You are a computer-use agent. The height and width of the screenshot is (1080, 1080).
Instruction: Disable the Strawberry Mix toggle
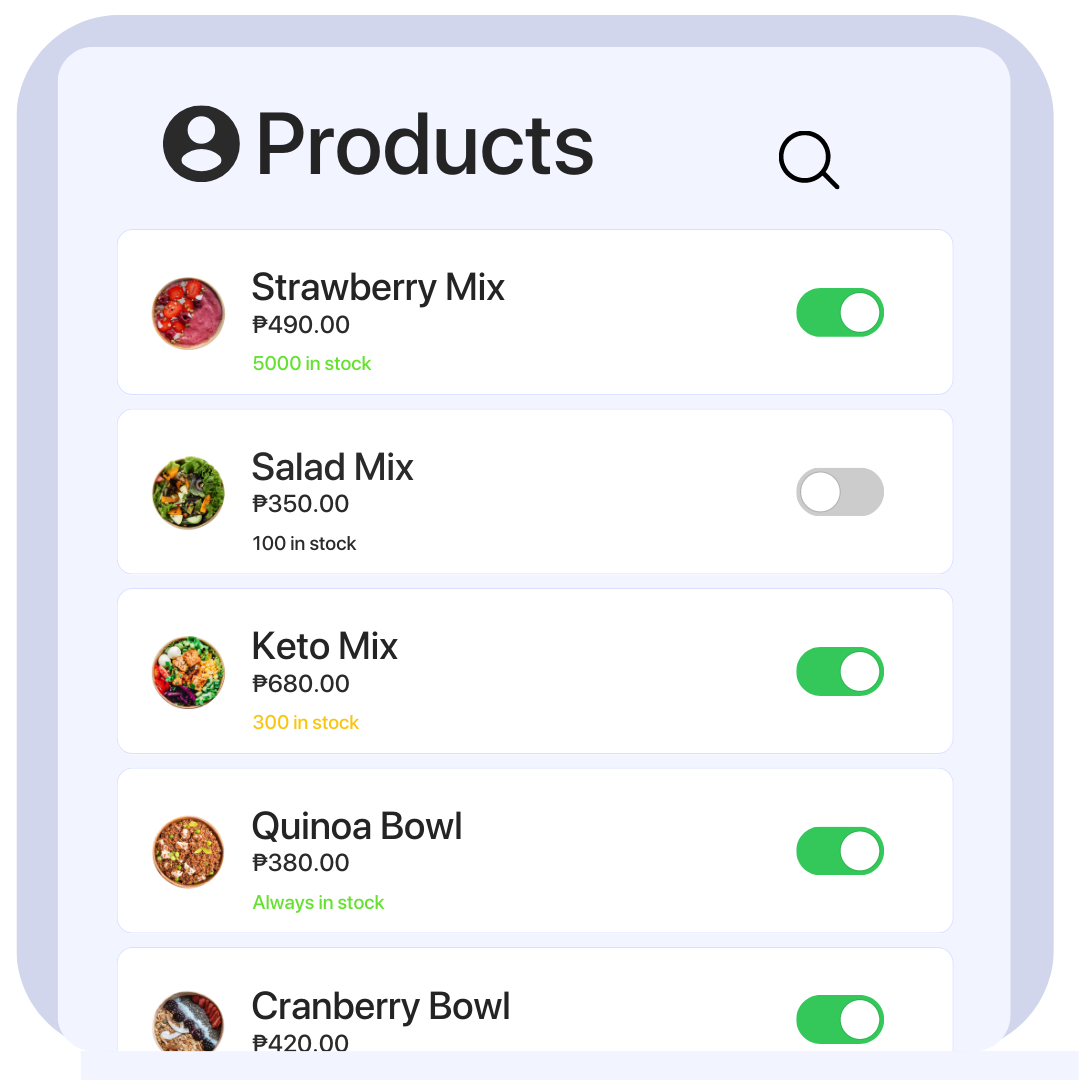(840, 313)
